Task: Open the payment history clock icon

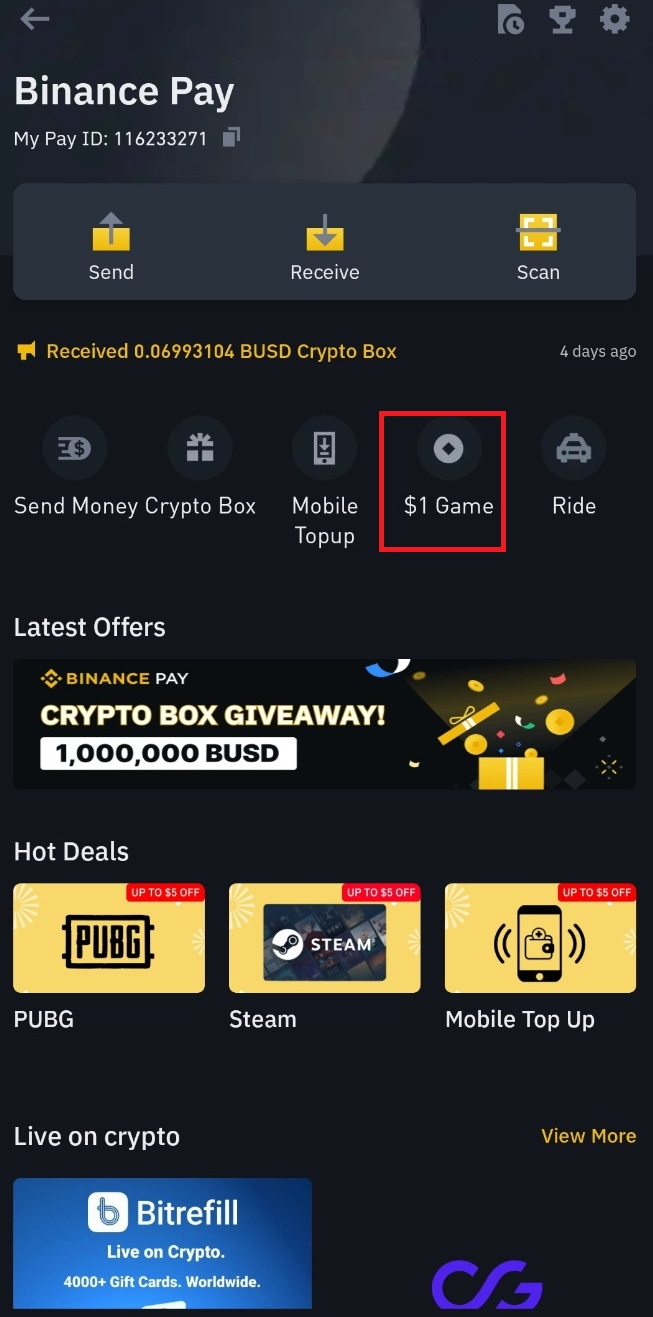Action: click(511, 19)
